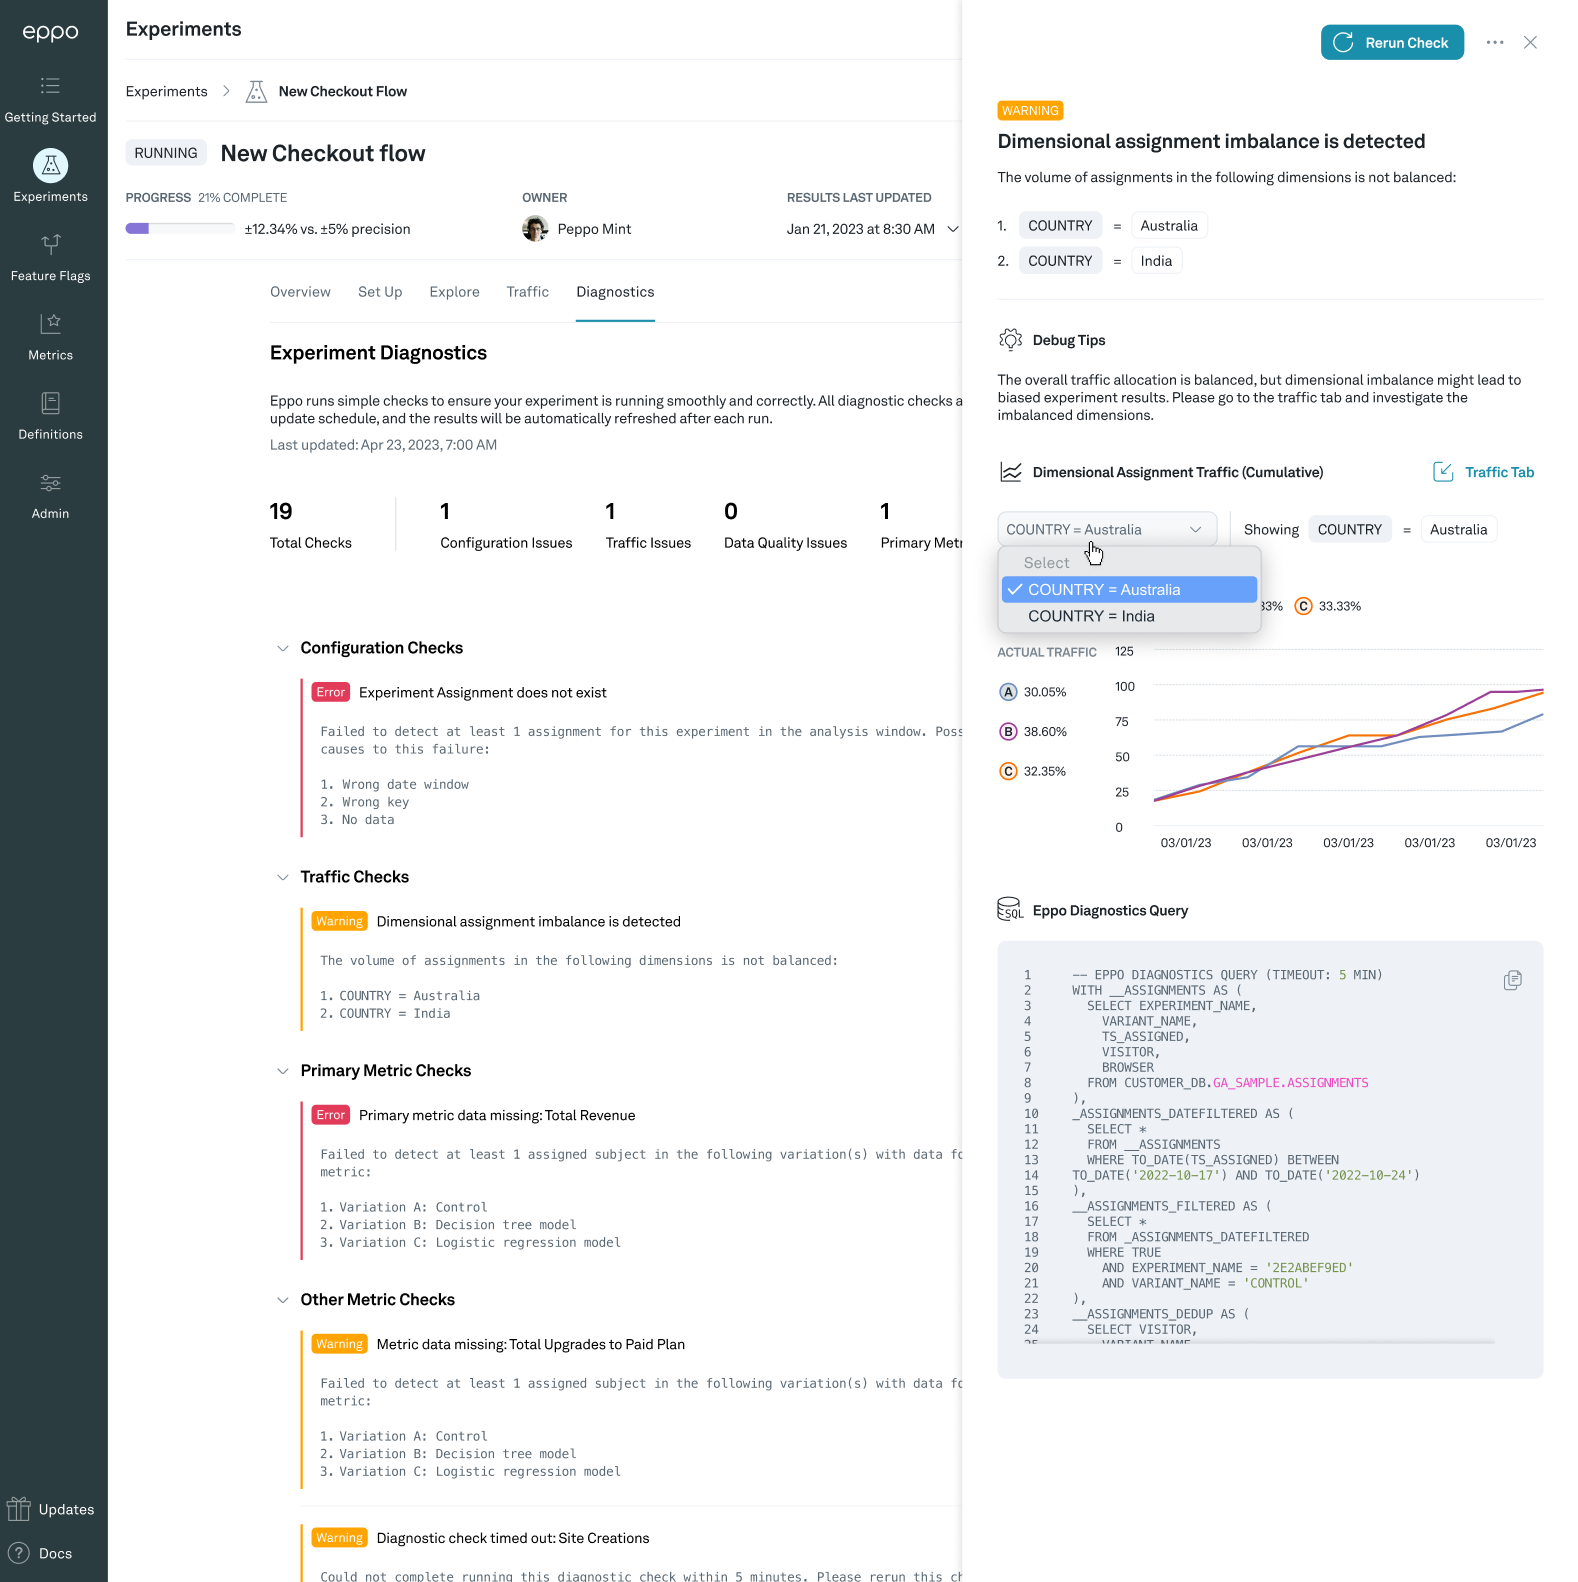
Task: Open Feature Flags section
Action: pos(50,257)
